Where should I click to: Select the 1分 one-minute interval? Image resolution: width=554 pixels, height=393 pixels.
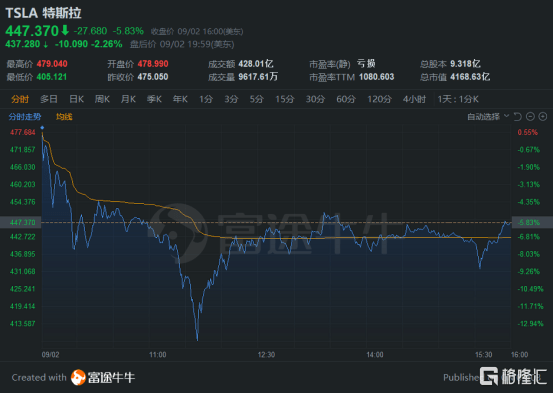pyautogui.click(x=206, y=99)
